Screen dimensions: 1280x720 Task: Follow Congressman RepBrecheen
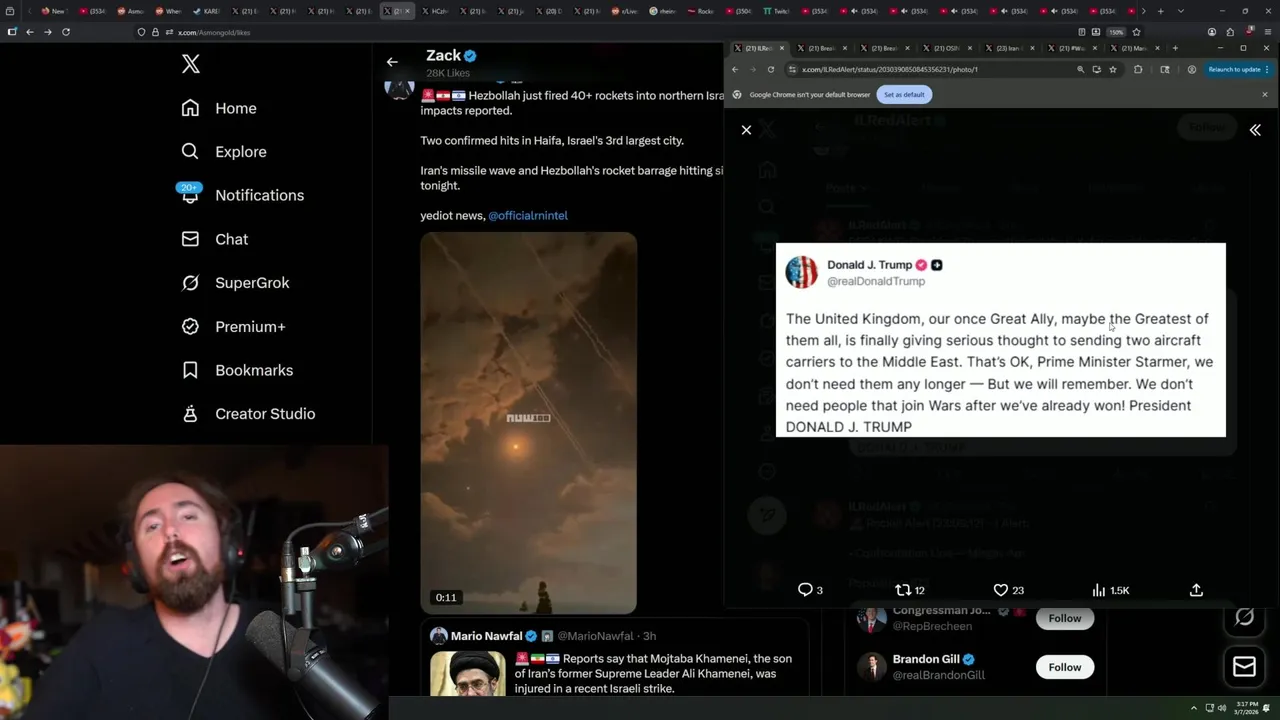click(x=1064, y=618)
